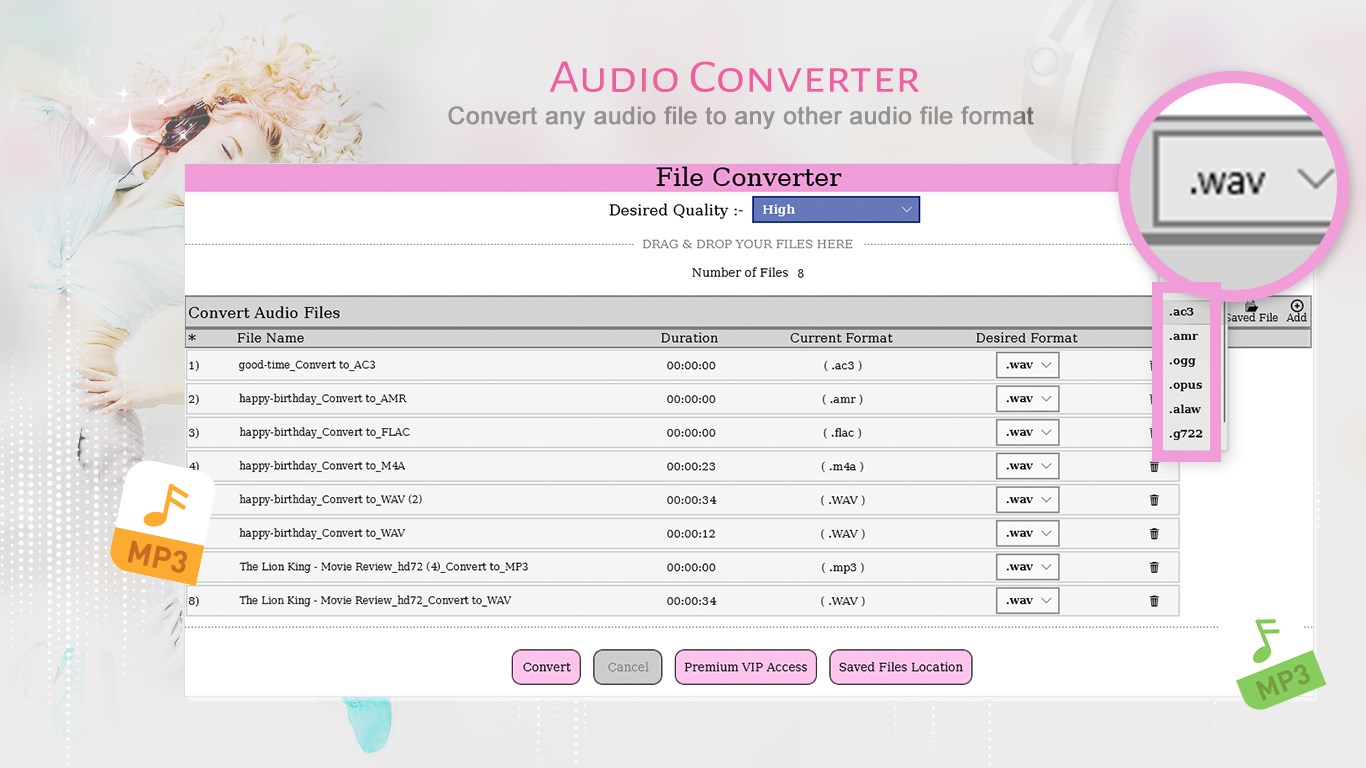Remove happy-birthday_Convert to_WAV (2) using trash icon

[1154, 500]
